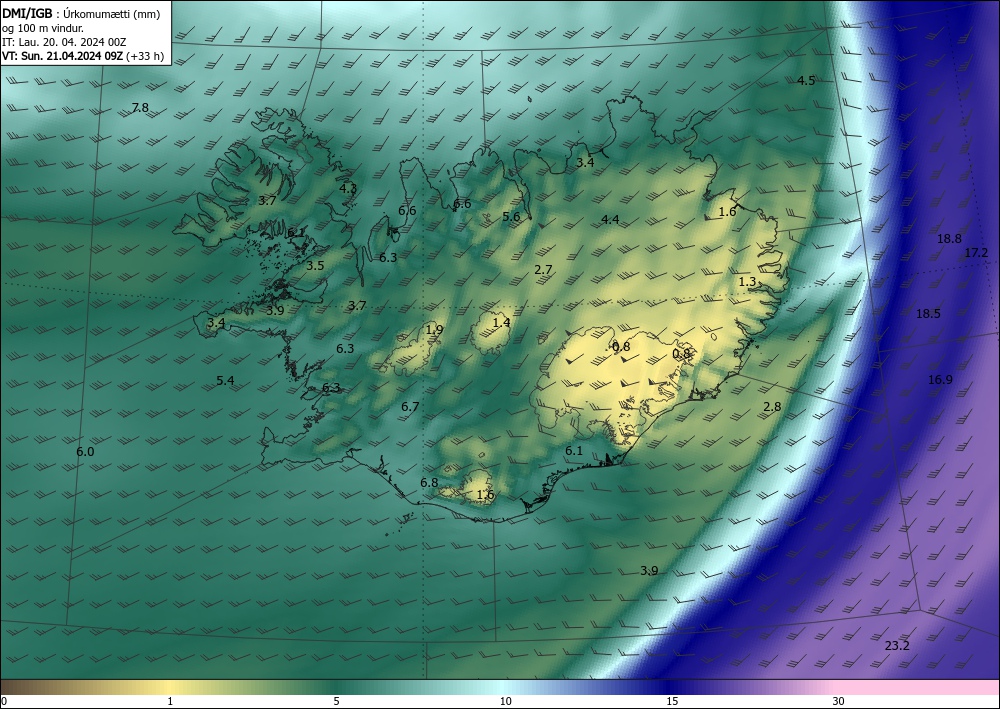Click the 7.8 value on the map

140,108
